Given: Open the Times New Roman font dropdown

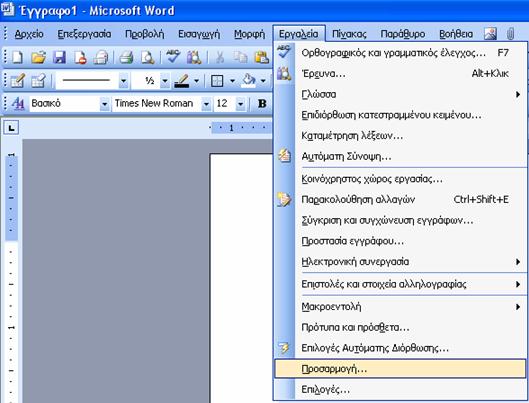Looking at the screenshot, I should coord(206,104).
